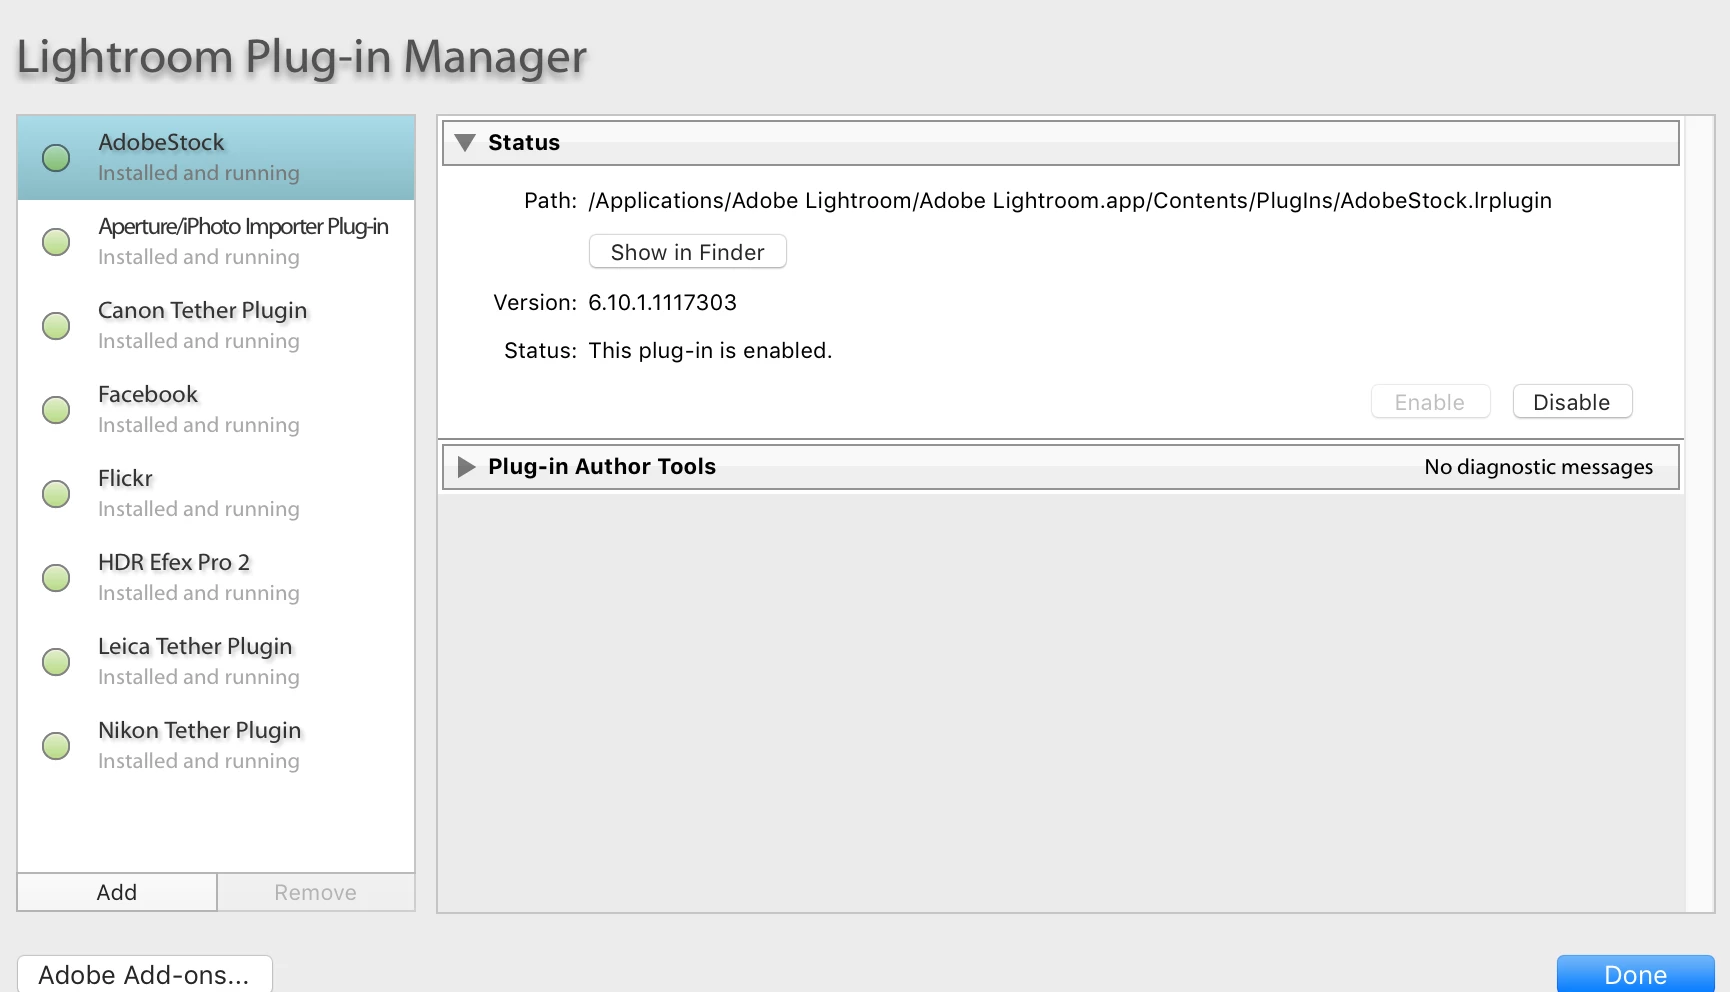Click the green status dot beside AdobeStock

click(x=56, y=158)
